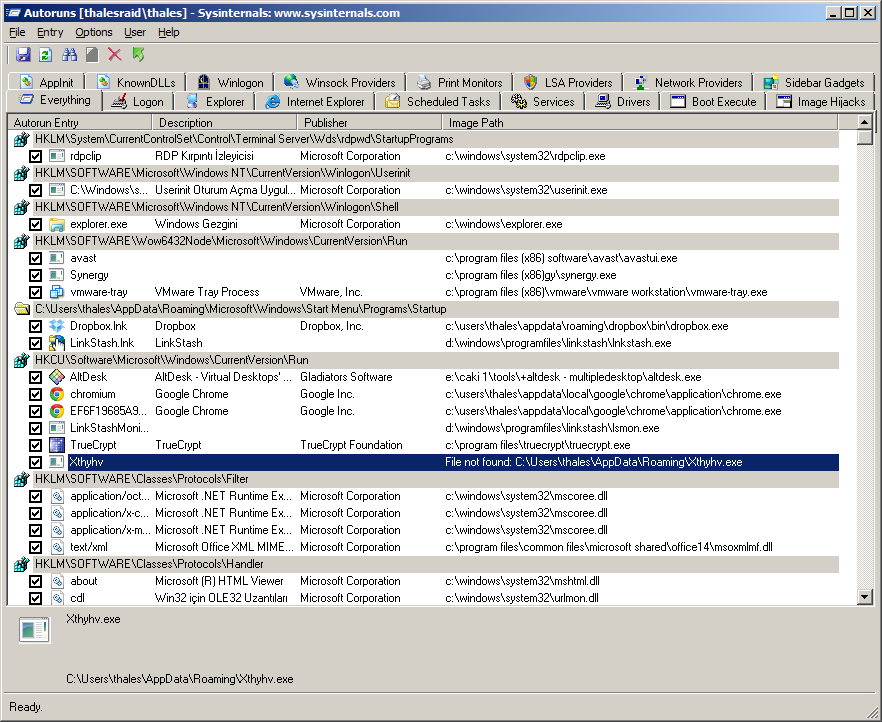
Task: Open the Entry menu
Action: (x=50, y=33)
